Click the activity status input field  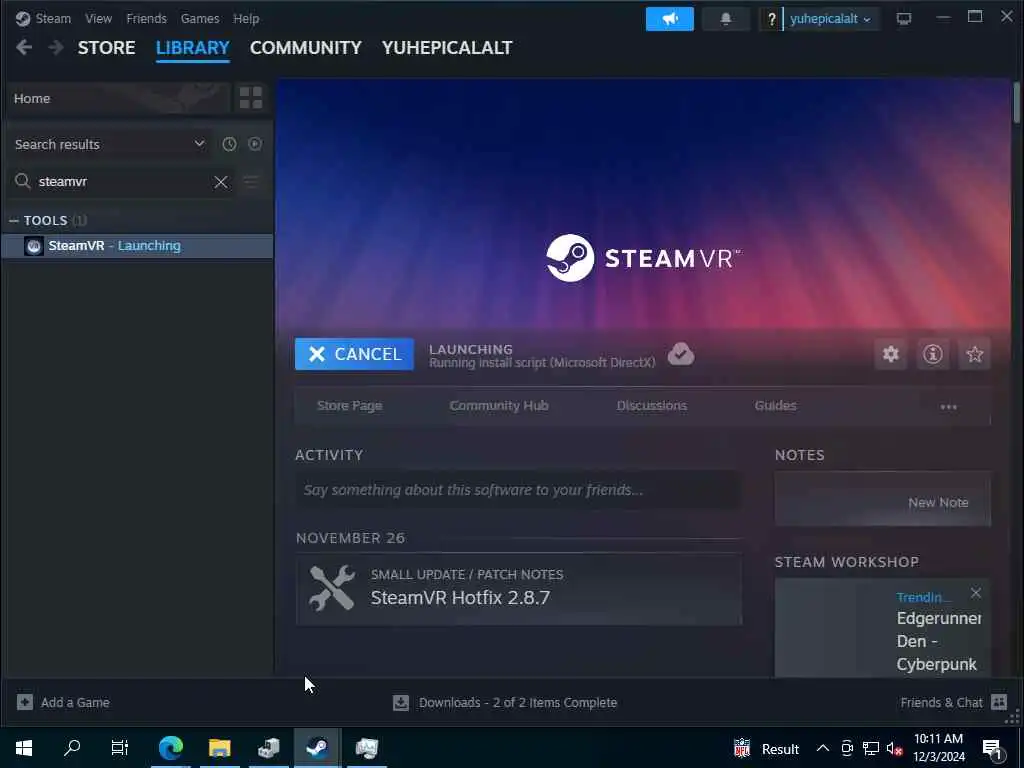click(519, 490)
